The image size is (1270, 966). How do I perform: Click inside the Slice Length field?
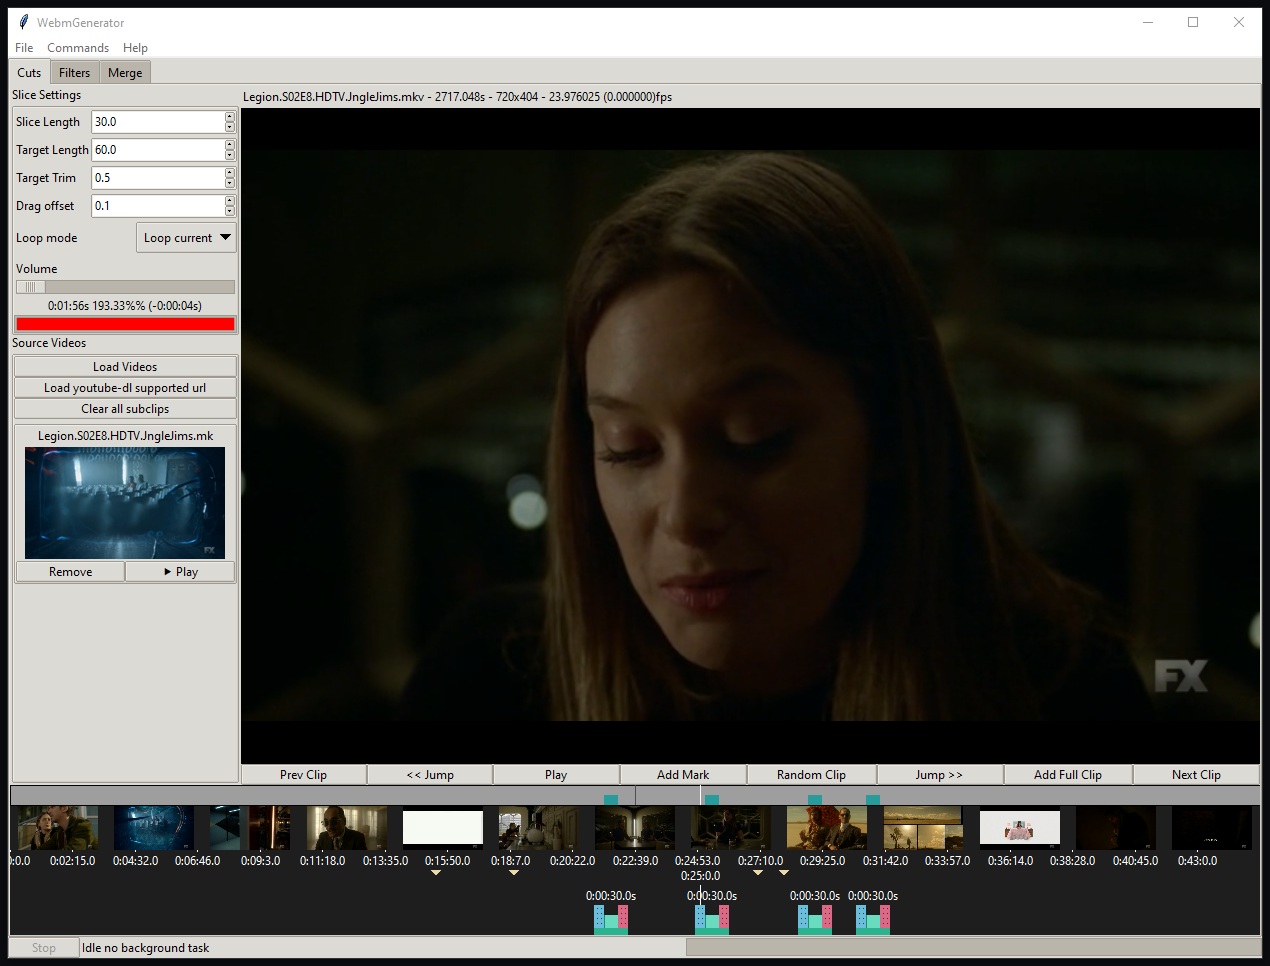click(x=157, y=122)
